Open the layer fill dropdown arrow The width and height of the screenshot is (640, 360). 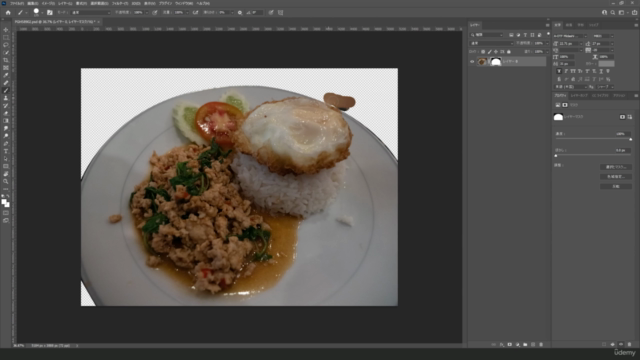(x=547, y=52)
